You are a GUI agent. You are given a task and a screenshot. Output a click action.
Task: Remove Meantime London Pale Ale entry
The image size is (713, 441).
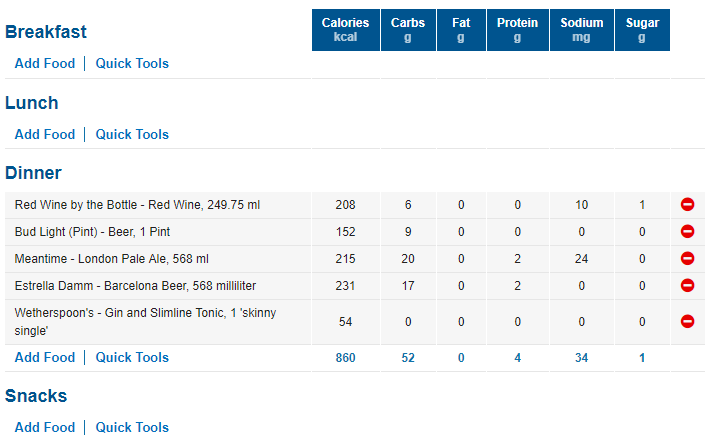click(x=687, y=258)
